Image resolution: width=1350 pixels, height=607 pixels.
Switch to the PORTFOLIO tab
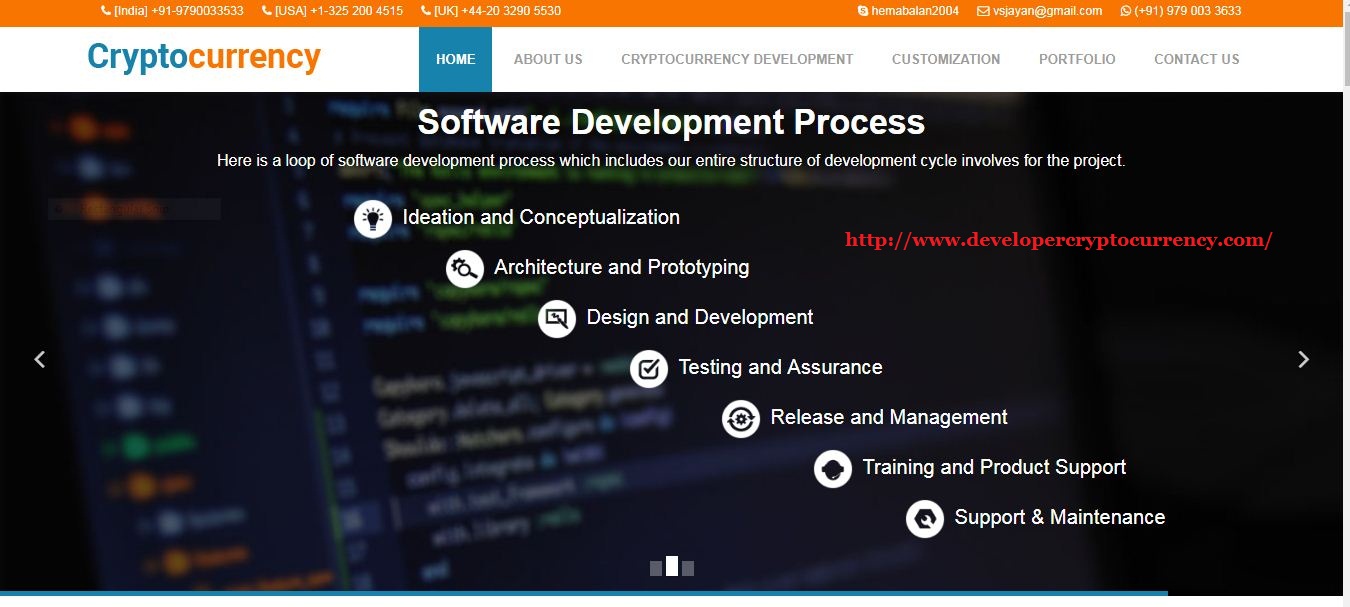click(1077, 59)
